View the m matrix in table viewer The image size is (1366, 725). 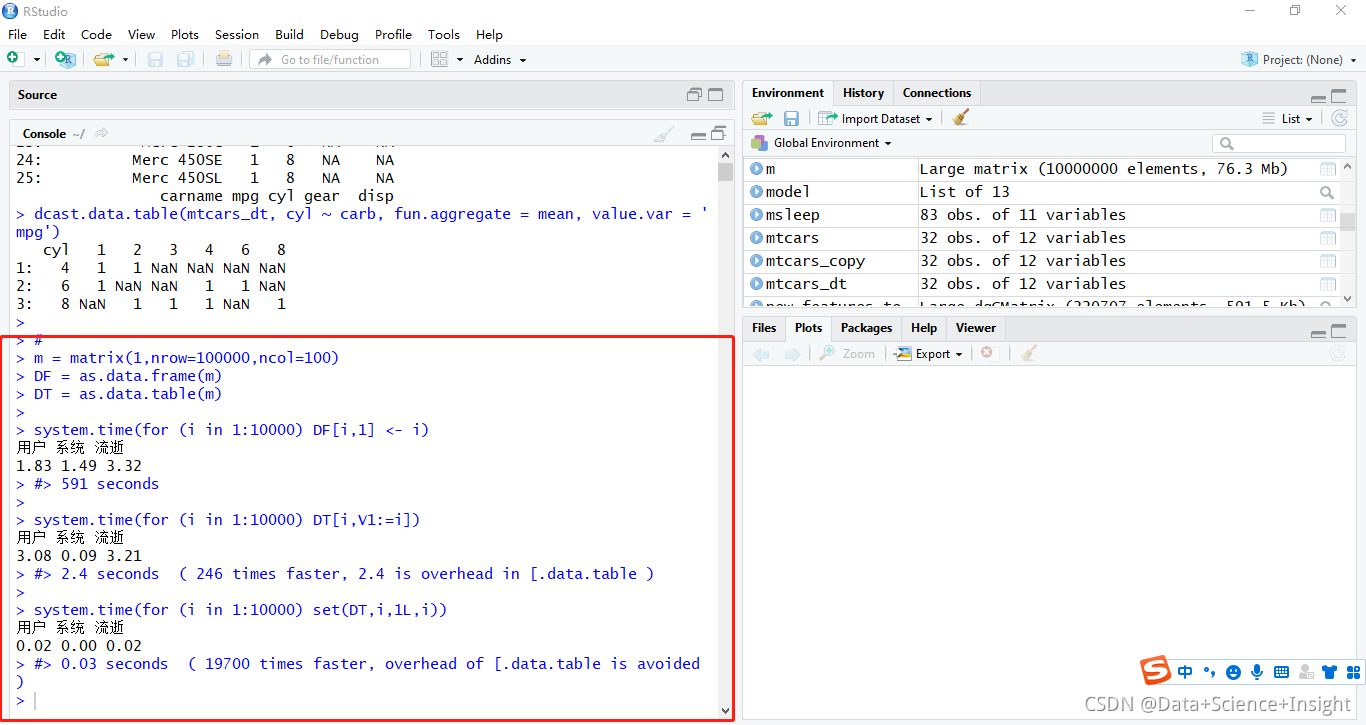(1328, 169)
